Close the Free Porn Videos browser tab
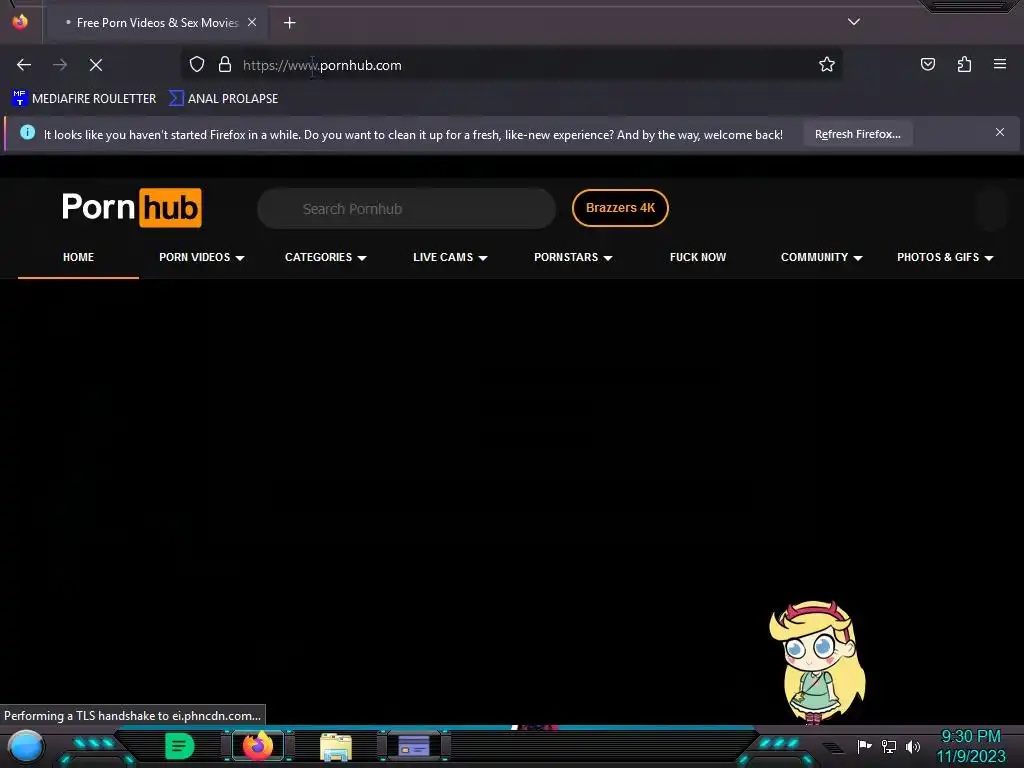This screenshot has height=768, width=1024. point(252,22)
